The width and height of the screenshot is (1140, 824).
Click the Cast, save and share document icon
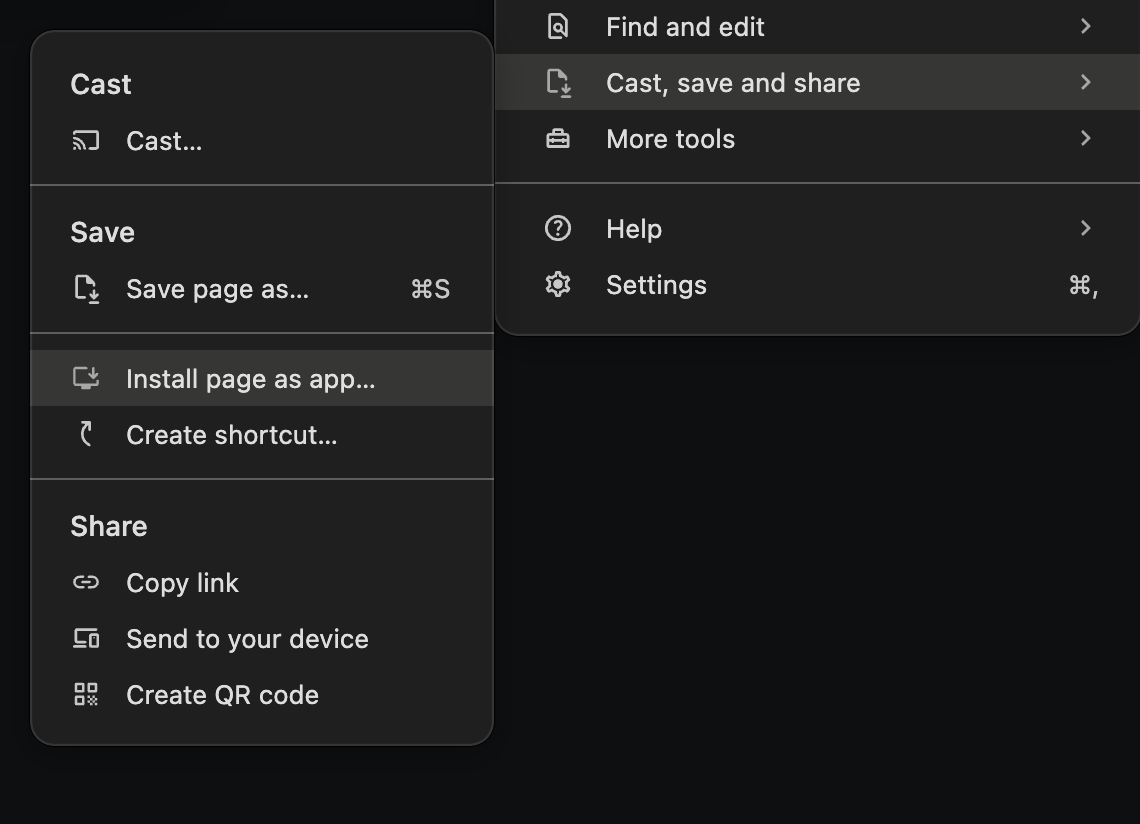pos(558,82)
